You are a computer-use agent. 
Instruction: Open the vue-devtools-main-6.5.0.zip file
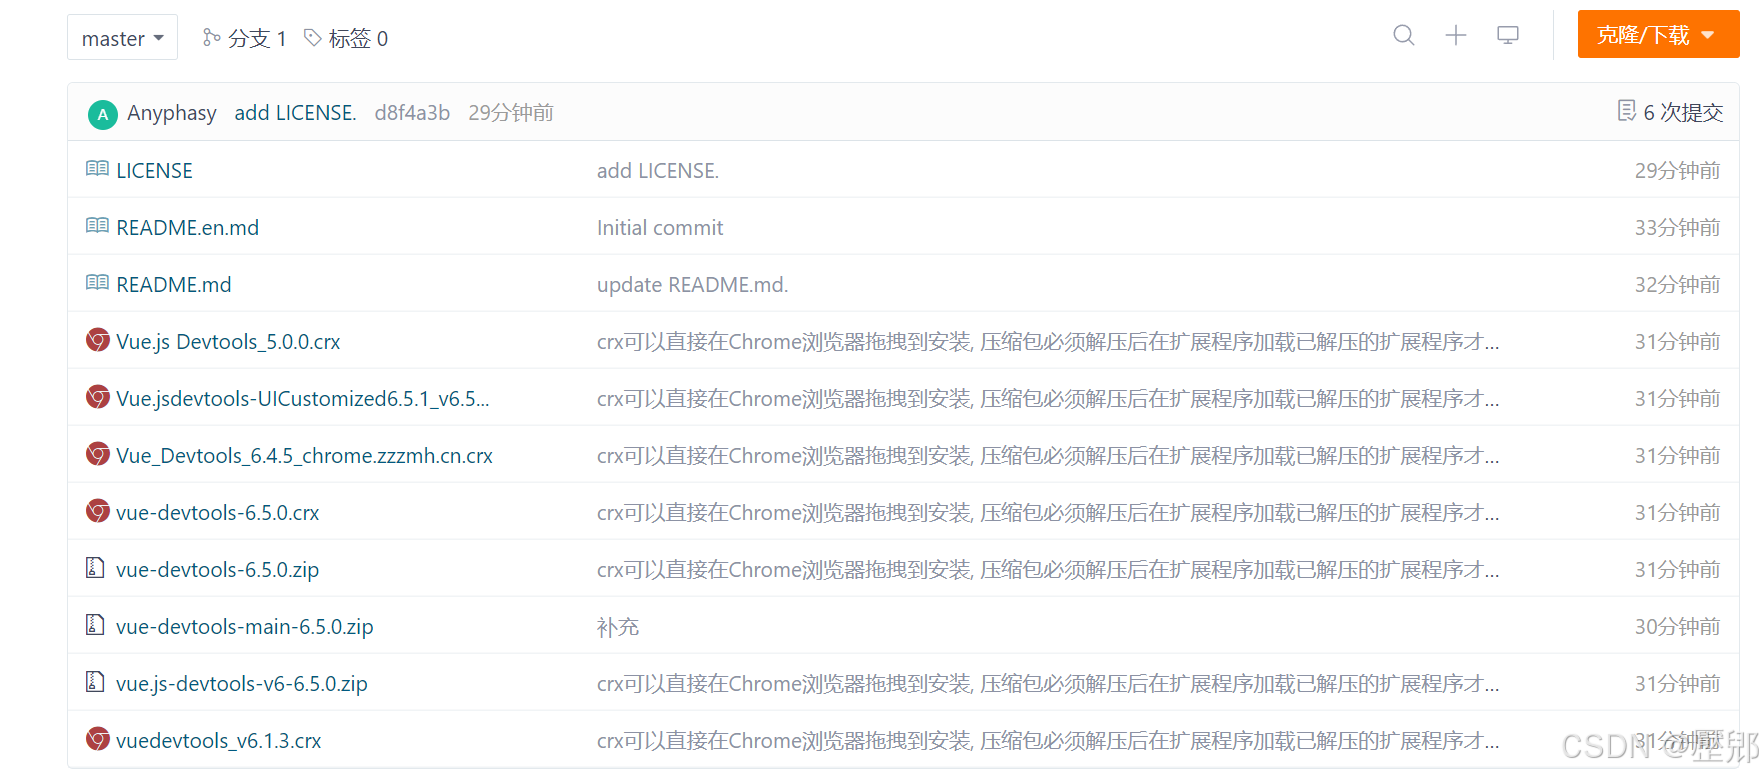(x=244, y=627)
